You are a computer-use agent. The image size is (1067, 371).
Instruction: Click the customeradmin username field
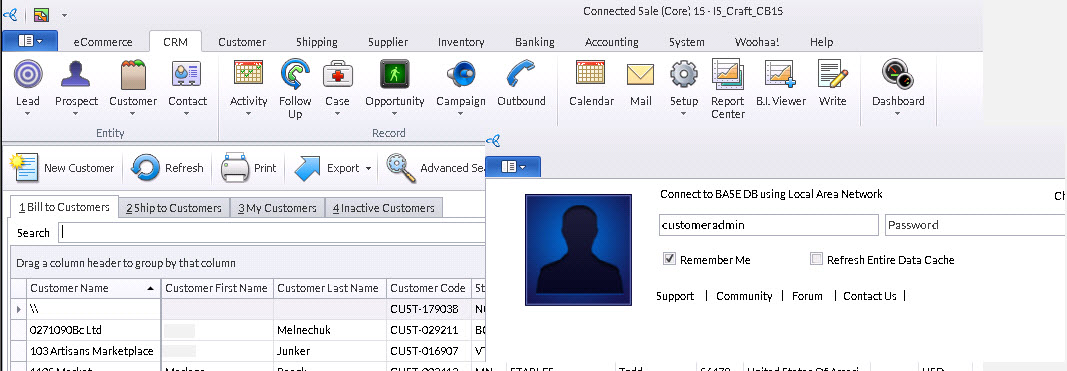(x=768, y=225)
